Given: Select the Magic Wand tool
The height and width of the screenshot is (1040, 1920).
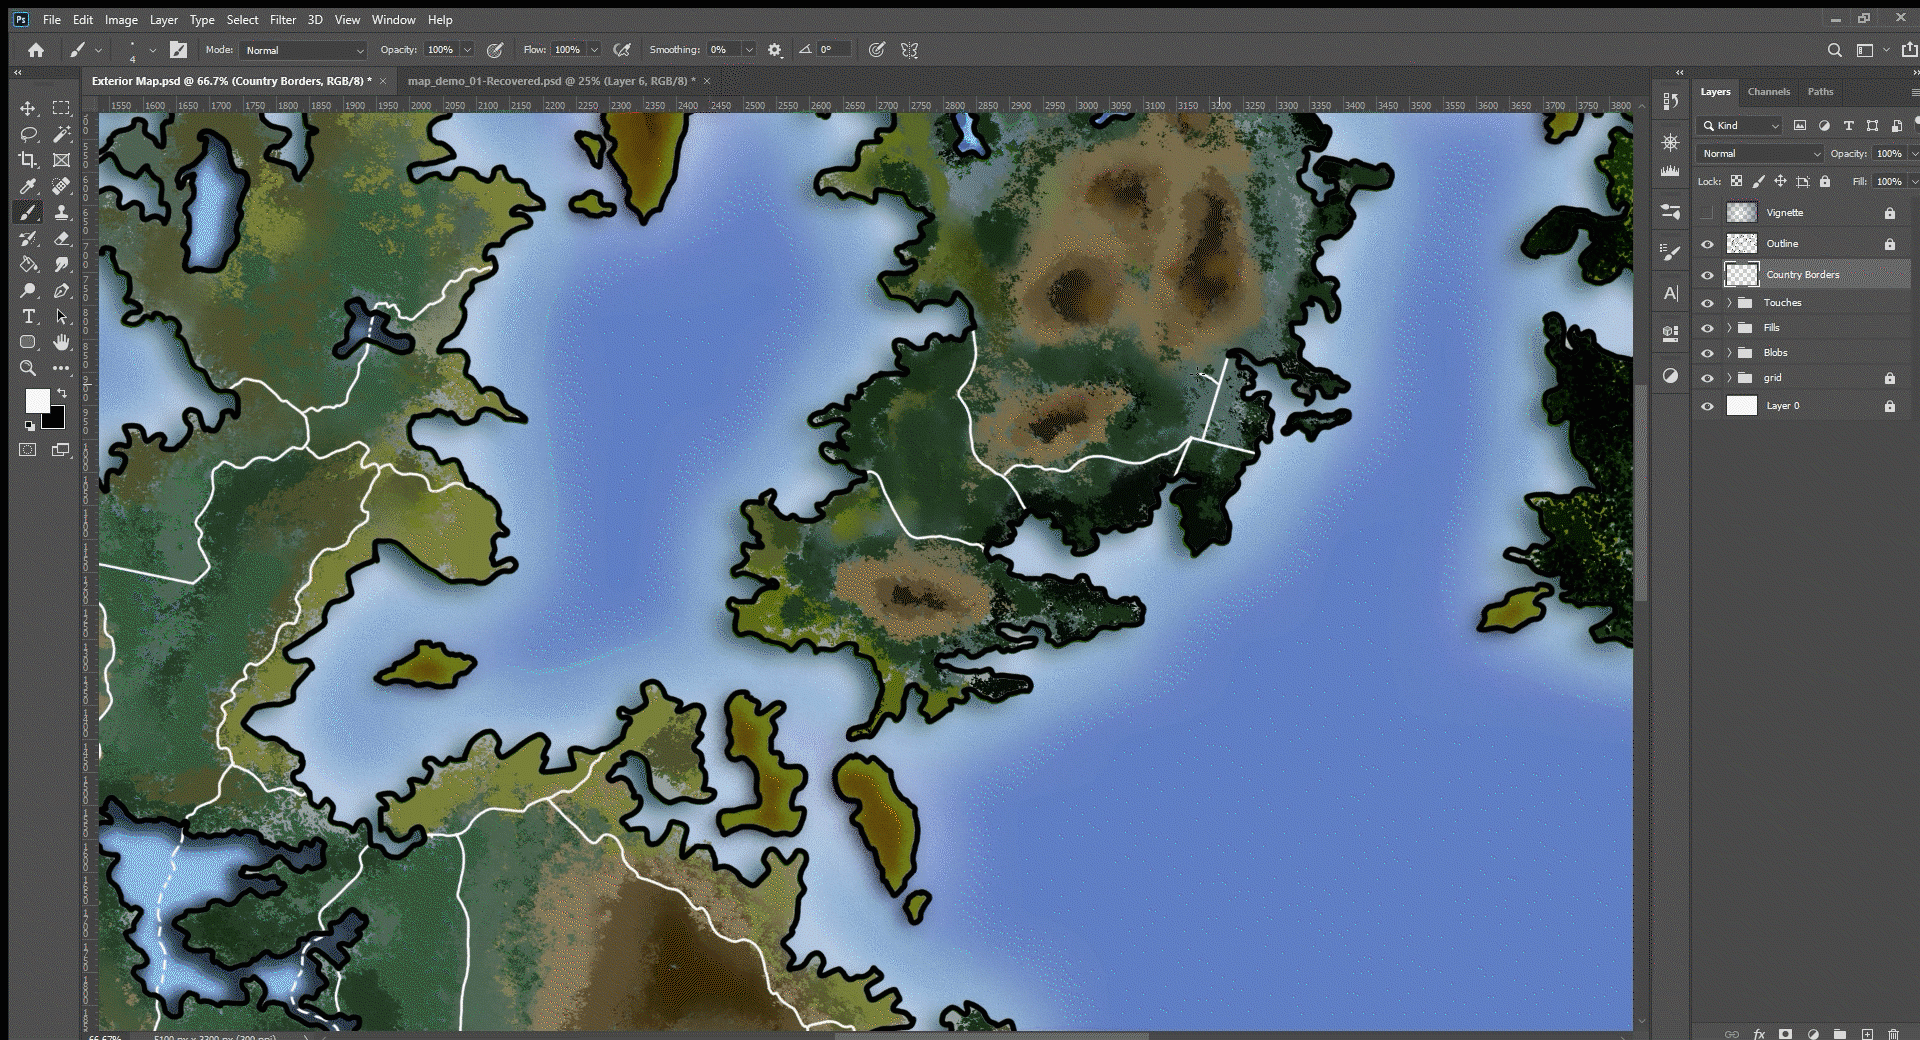Looking at the screenshot, I should coord(61,134).
